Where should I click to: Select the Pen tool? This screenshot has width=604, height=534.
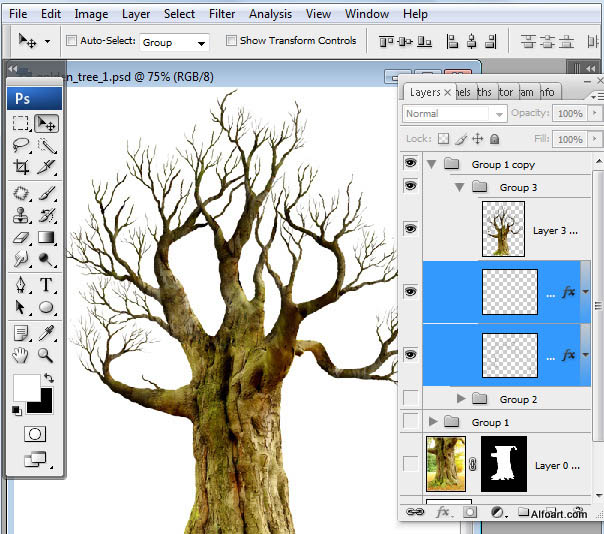click(21, 285)
